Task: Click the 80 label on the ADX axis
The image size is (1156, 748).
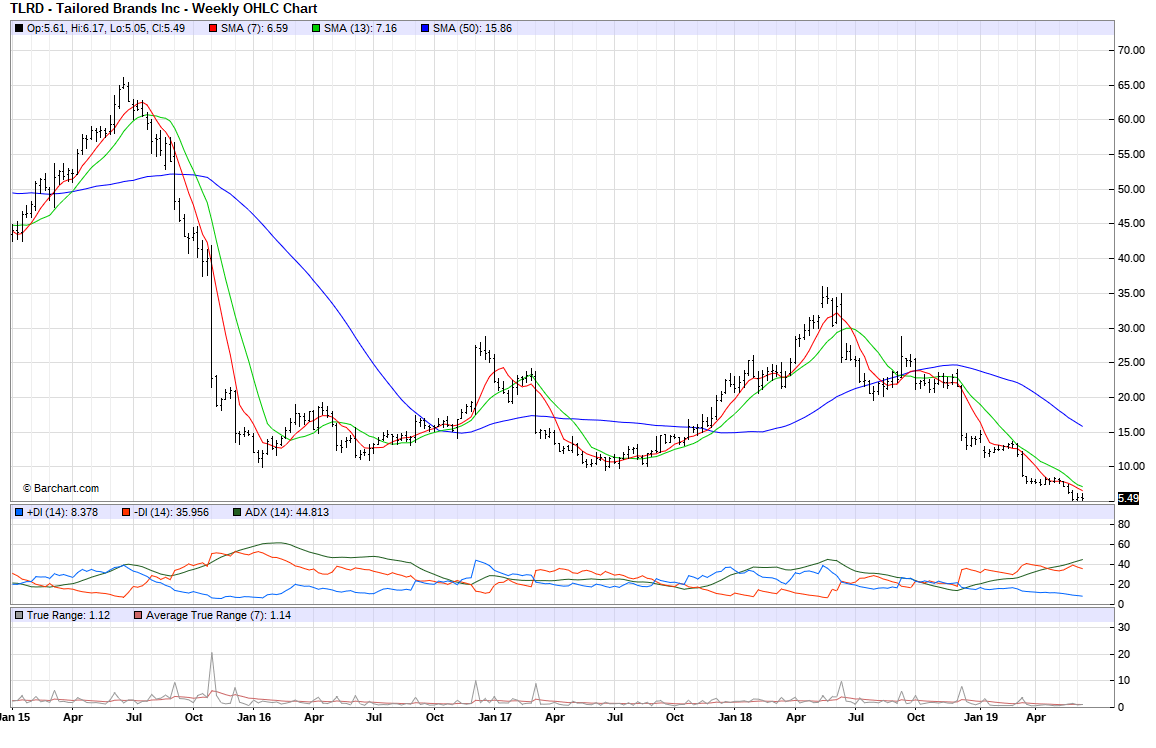Action: (x=1124, y=525)
